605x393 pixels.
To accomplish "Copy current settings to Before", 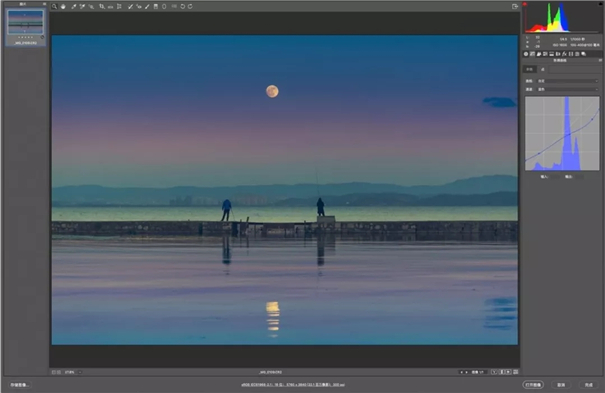I will [508, 372].
